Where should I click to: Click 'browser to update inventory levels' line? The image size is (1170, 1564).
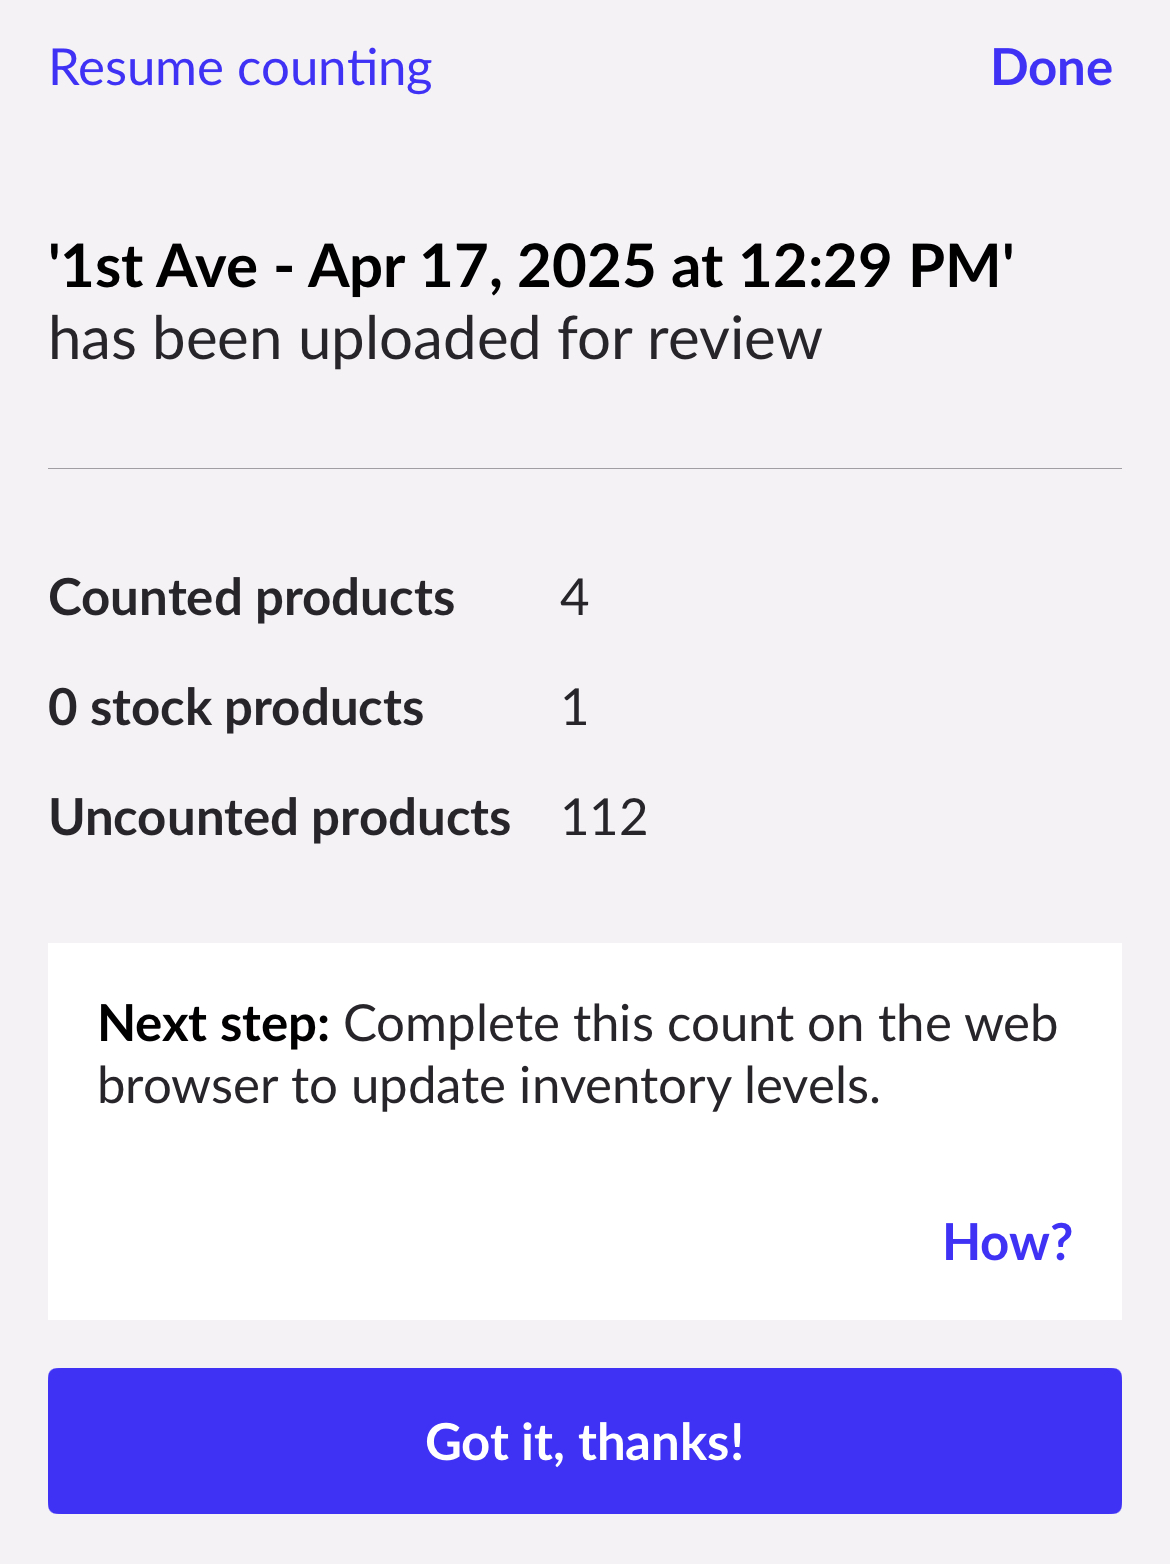488,1086
